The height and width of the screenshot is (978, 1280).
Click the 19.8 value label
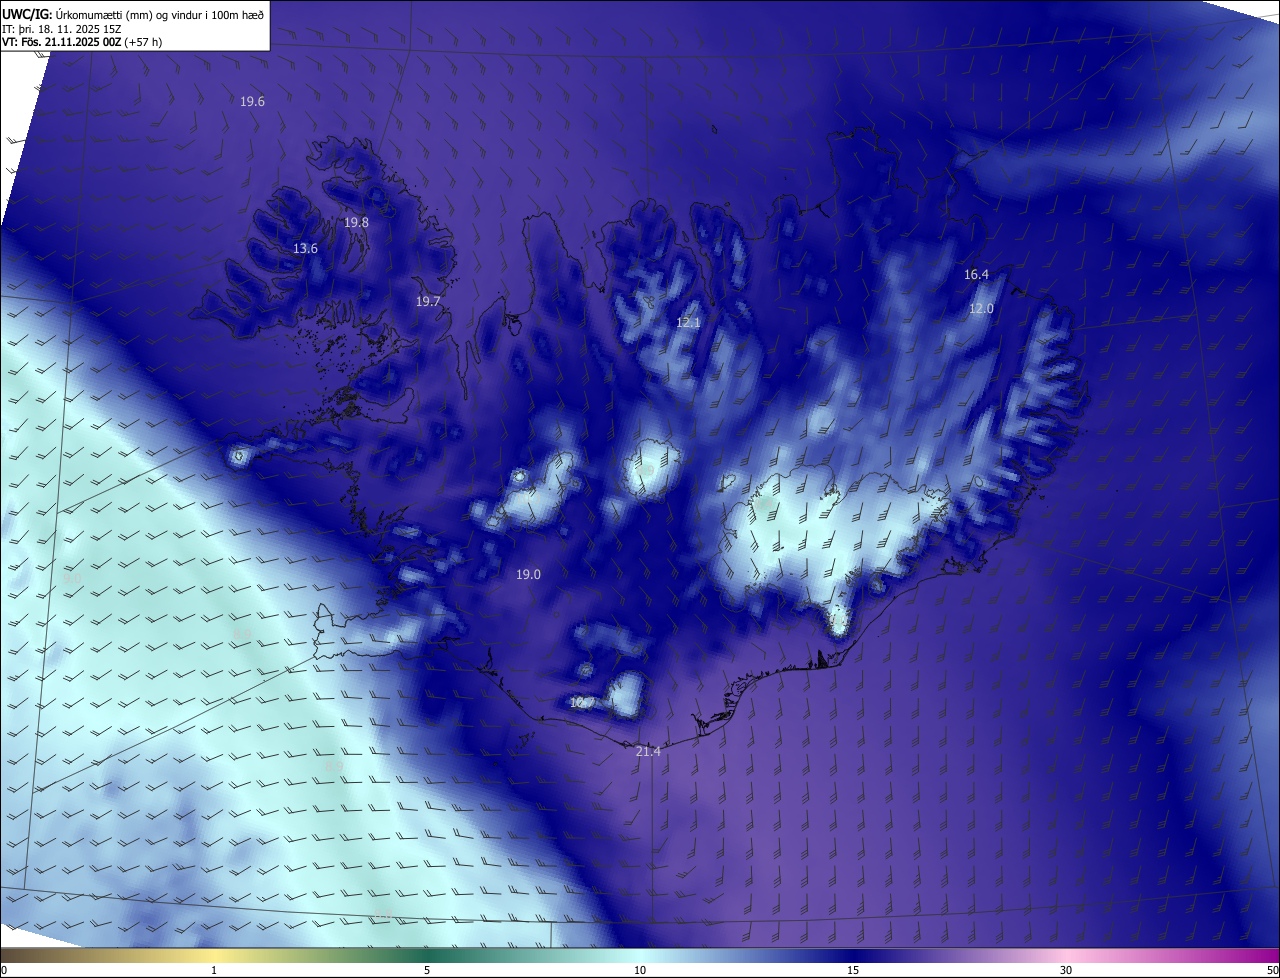point(356,222)
